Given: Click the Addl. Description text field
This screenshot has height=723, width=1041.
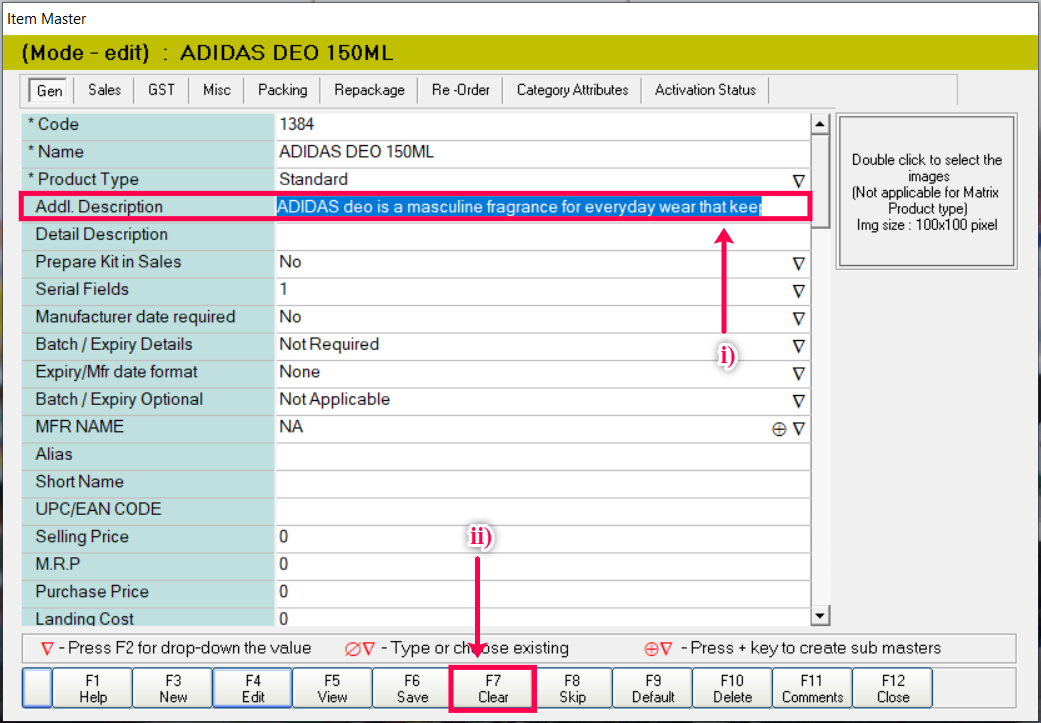Looking at the screenshot, I should (542, 207).
